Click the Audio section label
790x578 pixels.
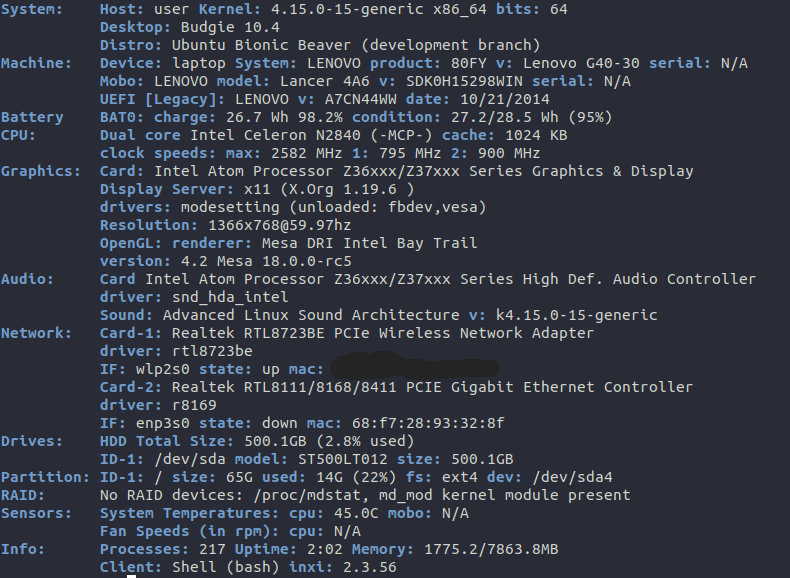[x=27, y=279]
